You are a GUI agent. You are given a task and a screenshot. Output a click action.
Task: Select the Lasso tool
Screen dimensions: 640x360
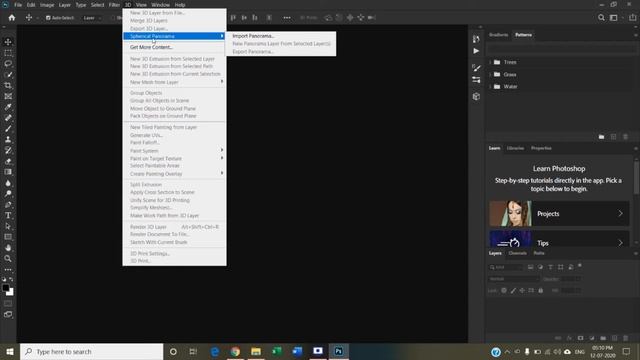(x=8, y=64)
